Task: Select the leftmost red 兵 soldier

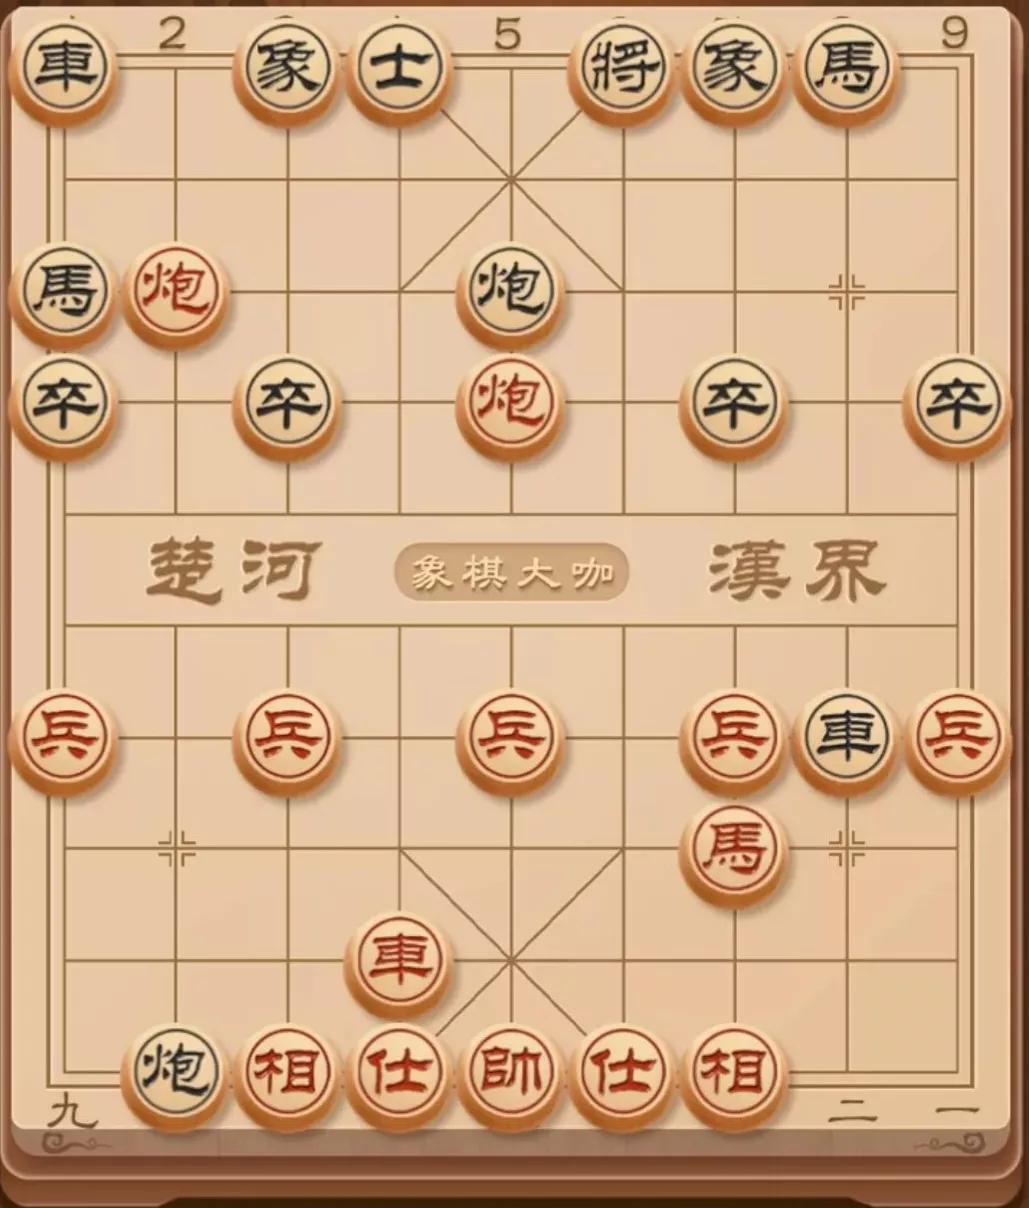Action: point(63,740)
